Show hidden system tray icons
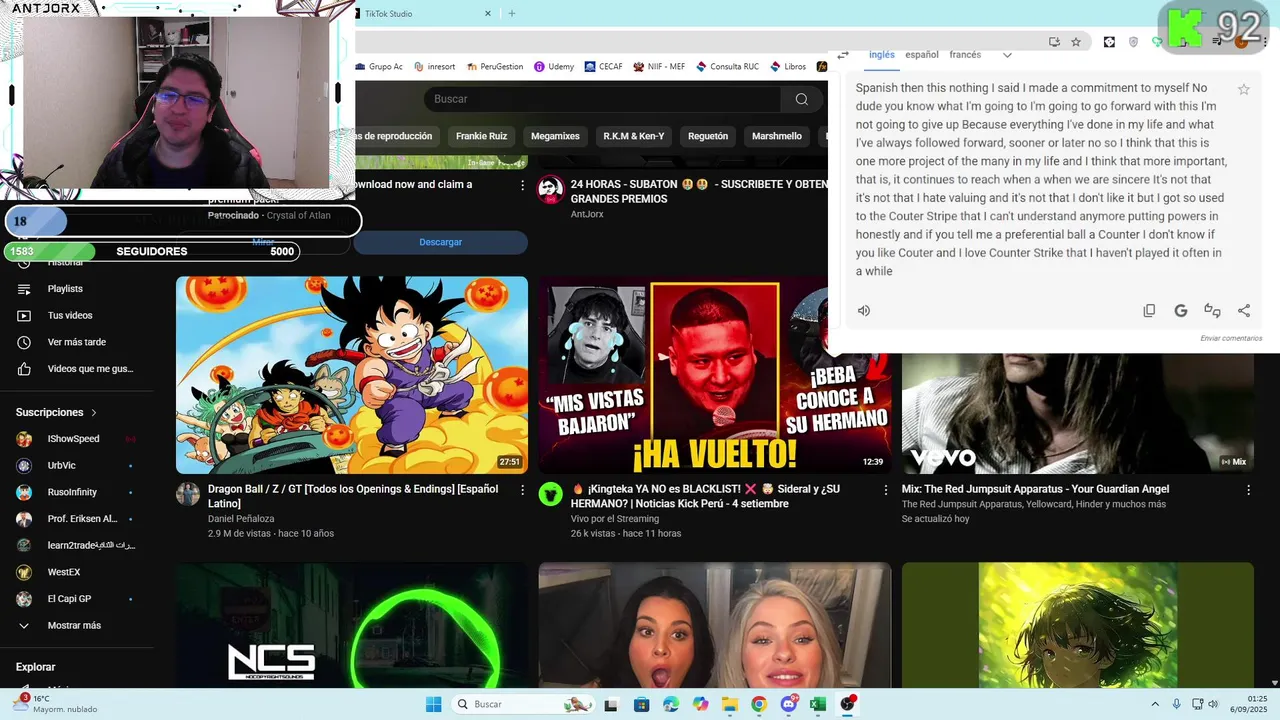This screenshot has width=1280, height=720. tap(1155, 704)
